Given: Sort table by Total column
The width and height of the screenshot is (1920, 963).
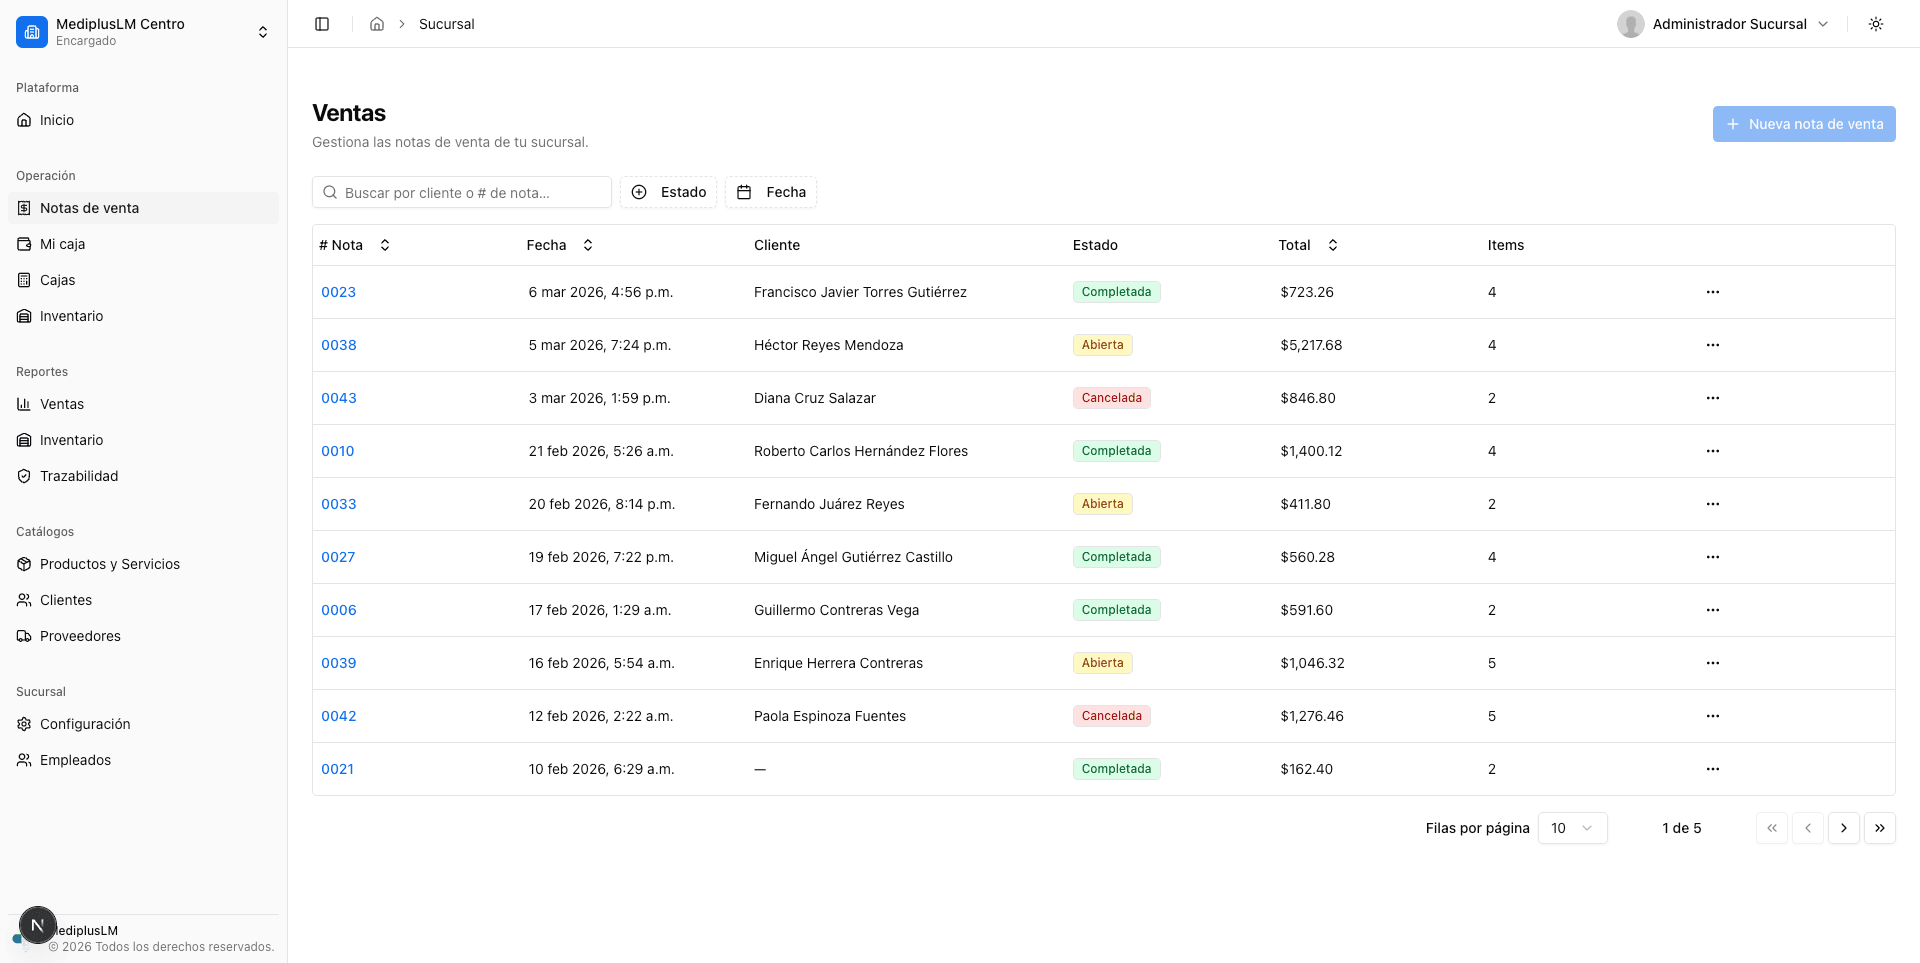Looking at the screenshot, I should (1308, 245).
